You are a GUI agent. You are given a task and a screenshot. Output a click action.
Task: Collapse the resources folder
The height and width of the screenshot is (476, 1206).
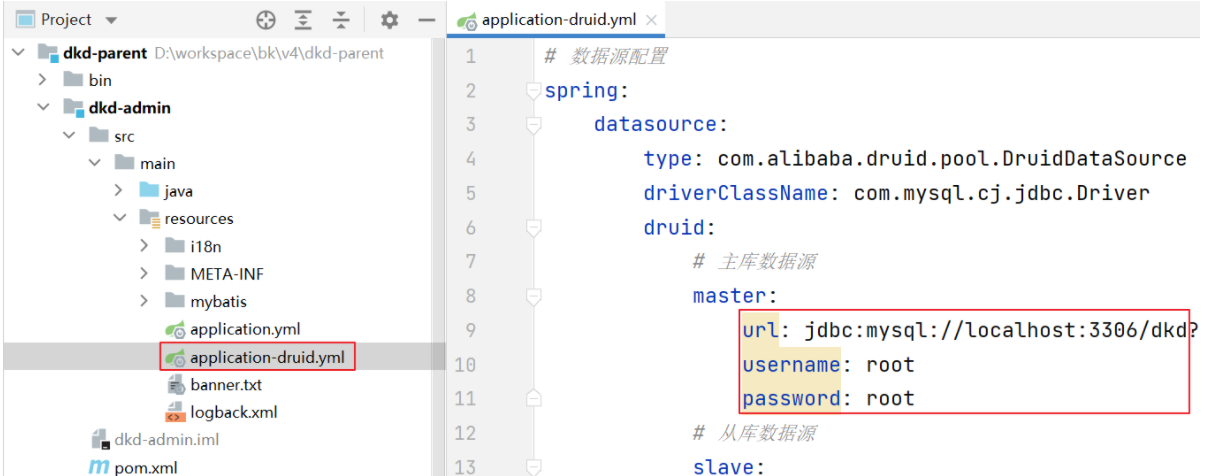click(119, 218)
